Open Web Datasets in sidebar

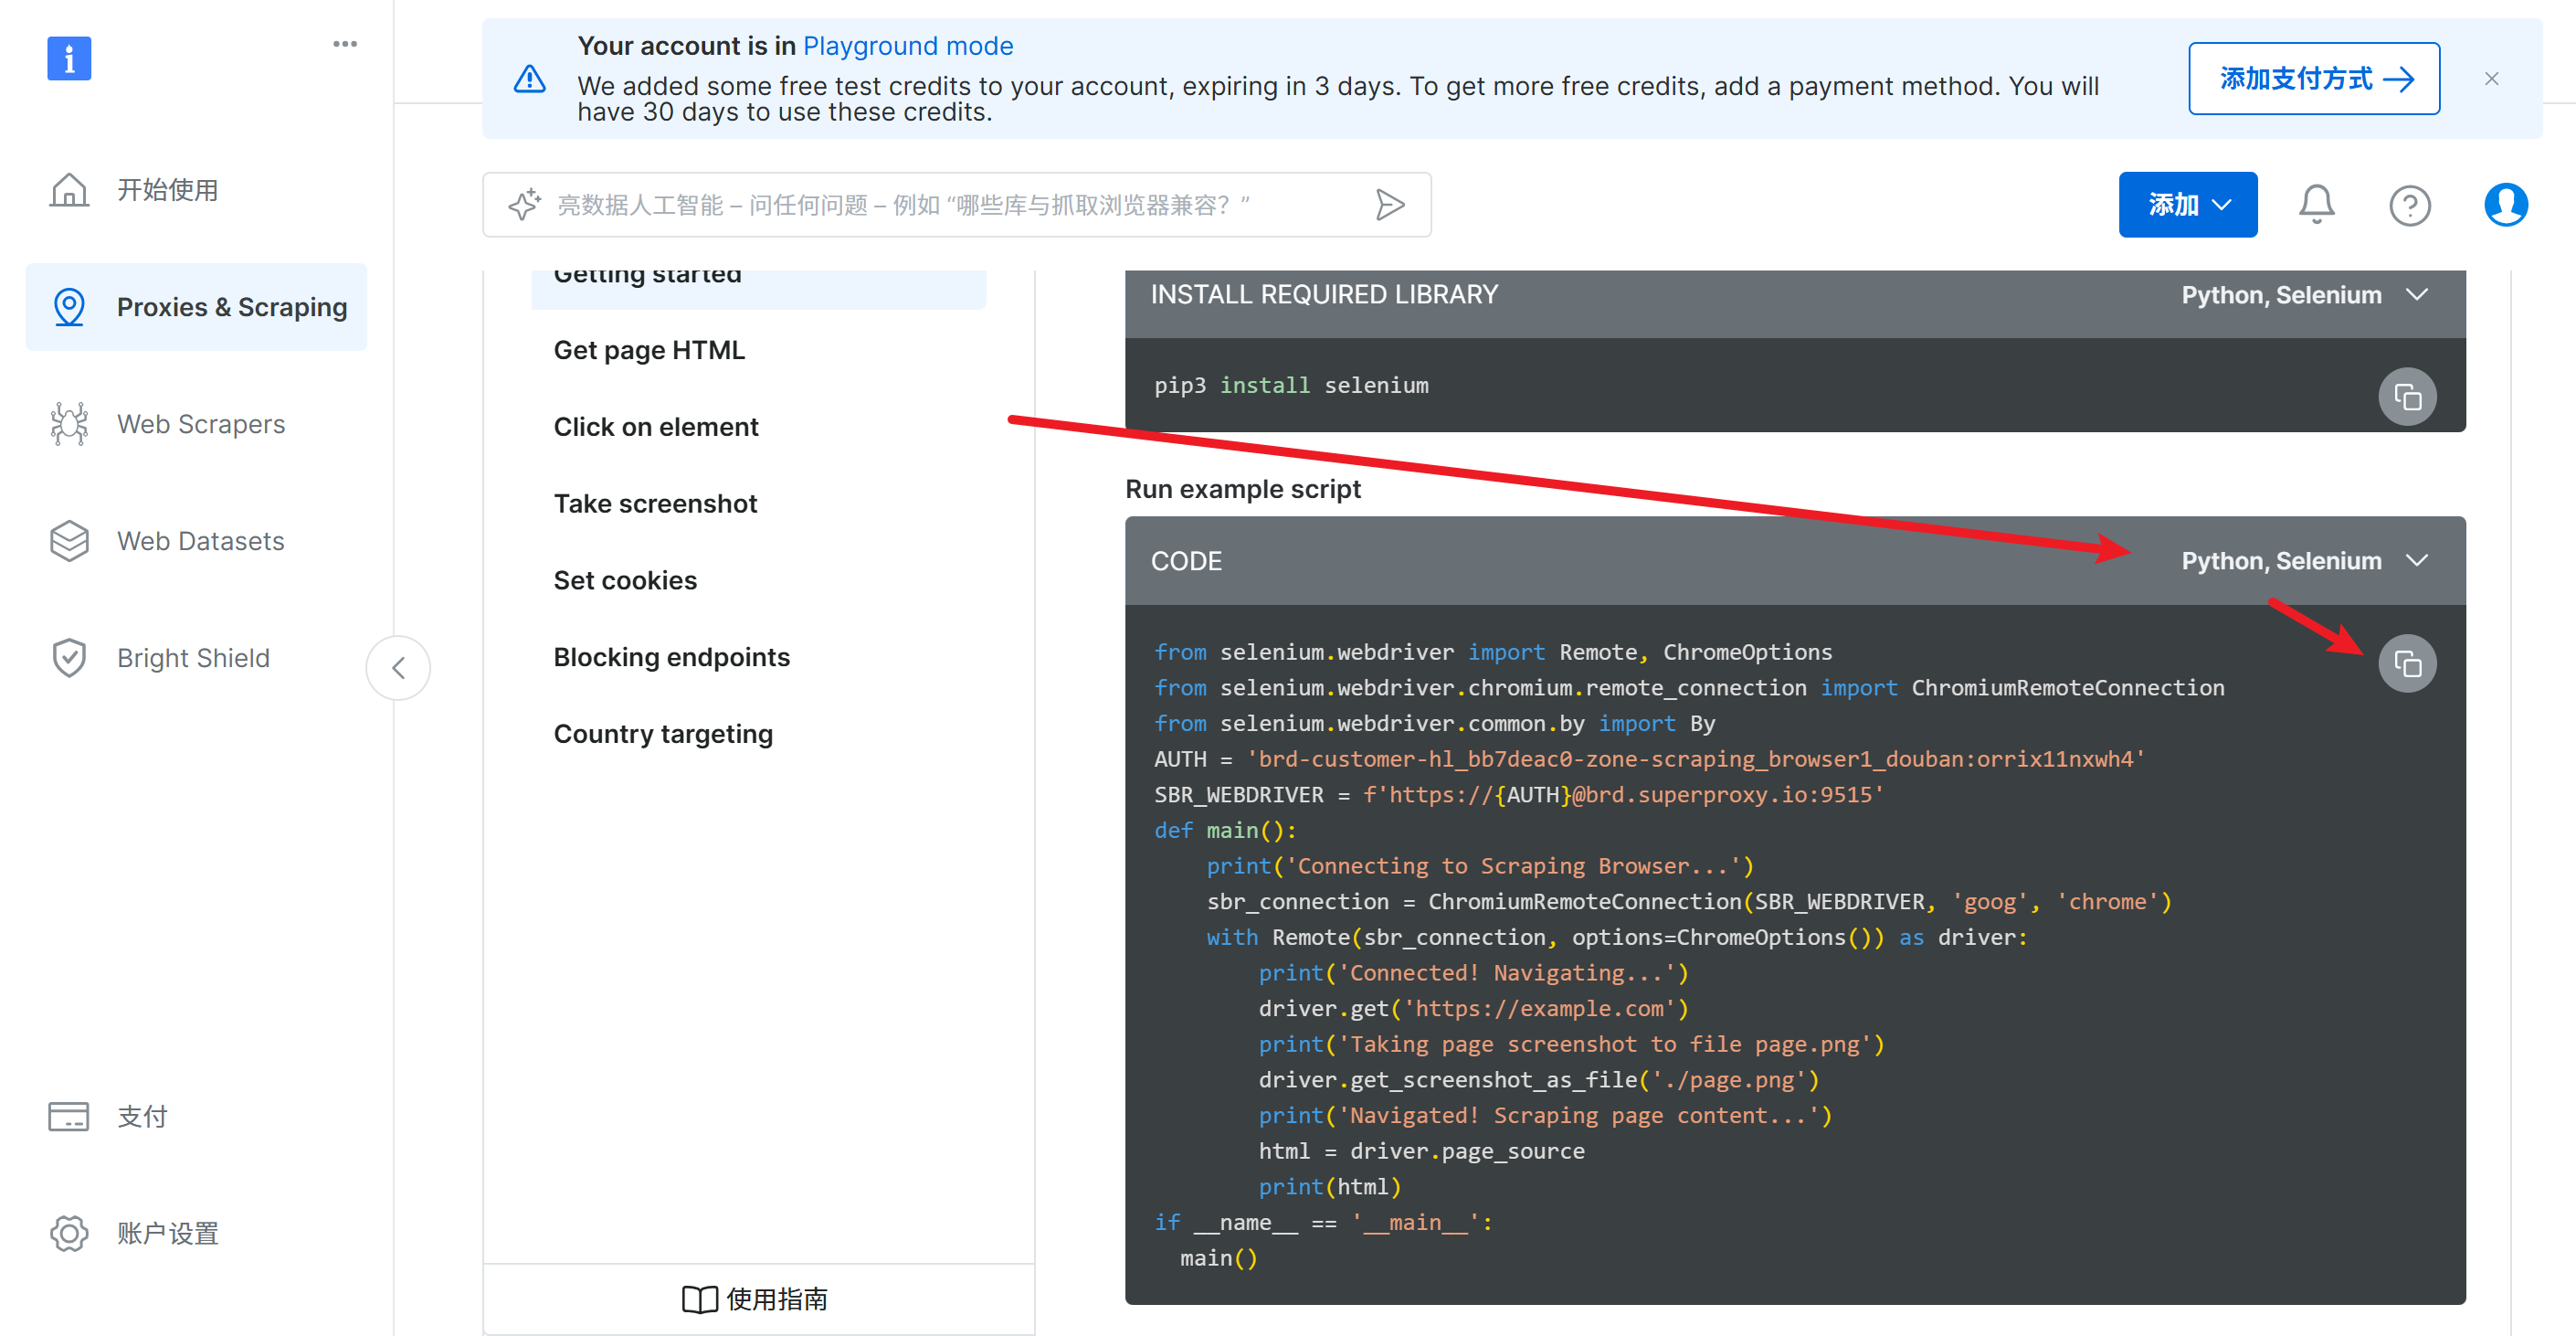click(200, 541)
